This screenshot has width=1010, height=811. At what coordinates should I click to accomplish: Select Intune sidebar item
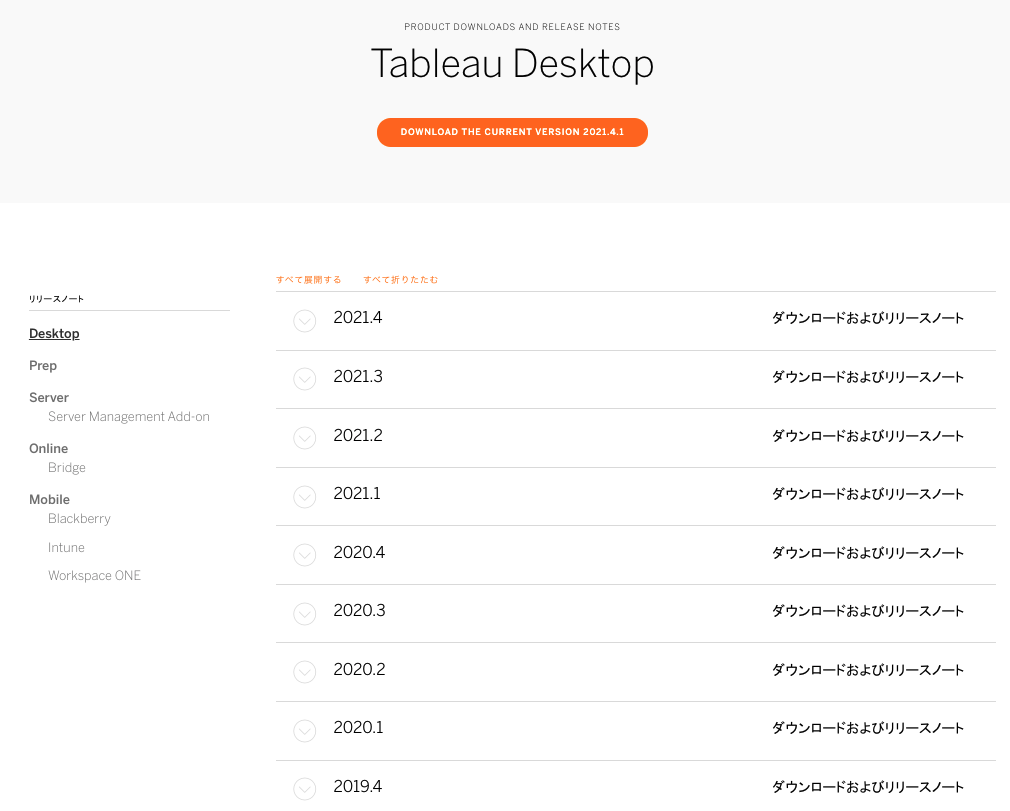coord(66,548)
